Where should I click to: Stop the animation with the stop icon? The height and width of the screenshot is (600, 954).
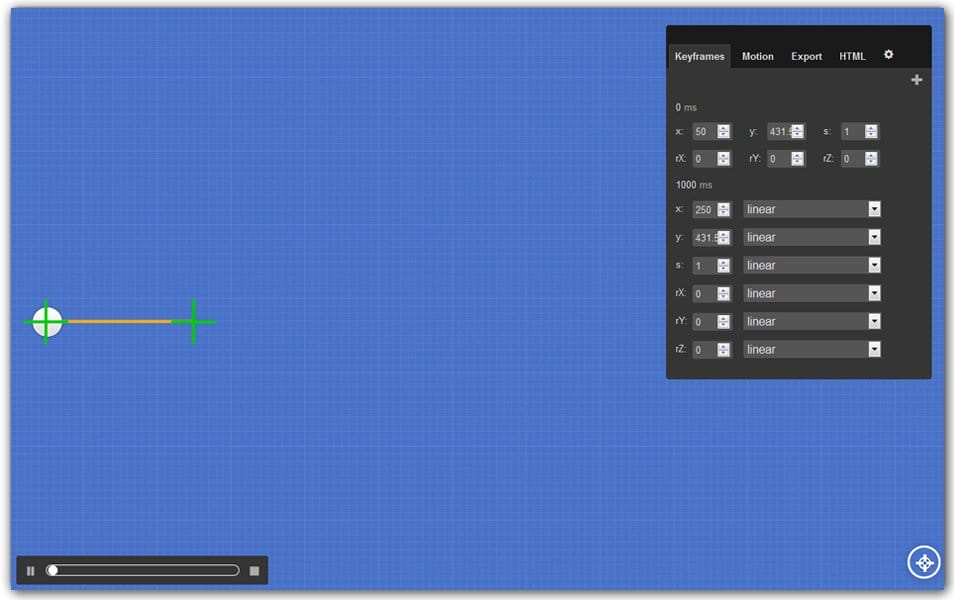tap(255, 569)
